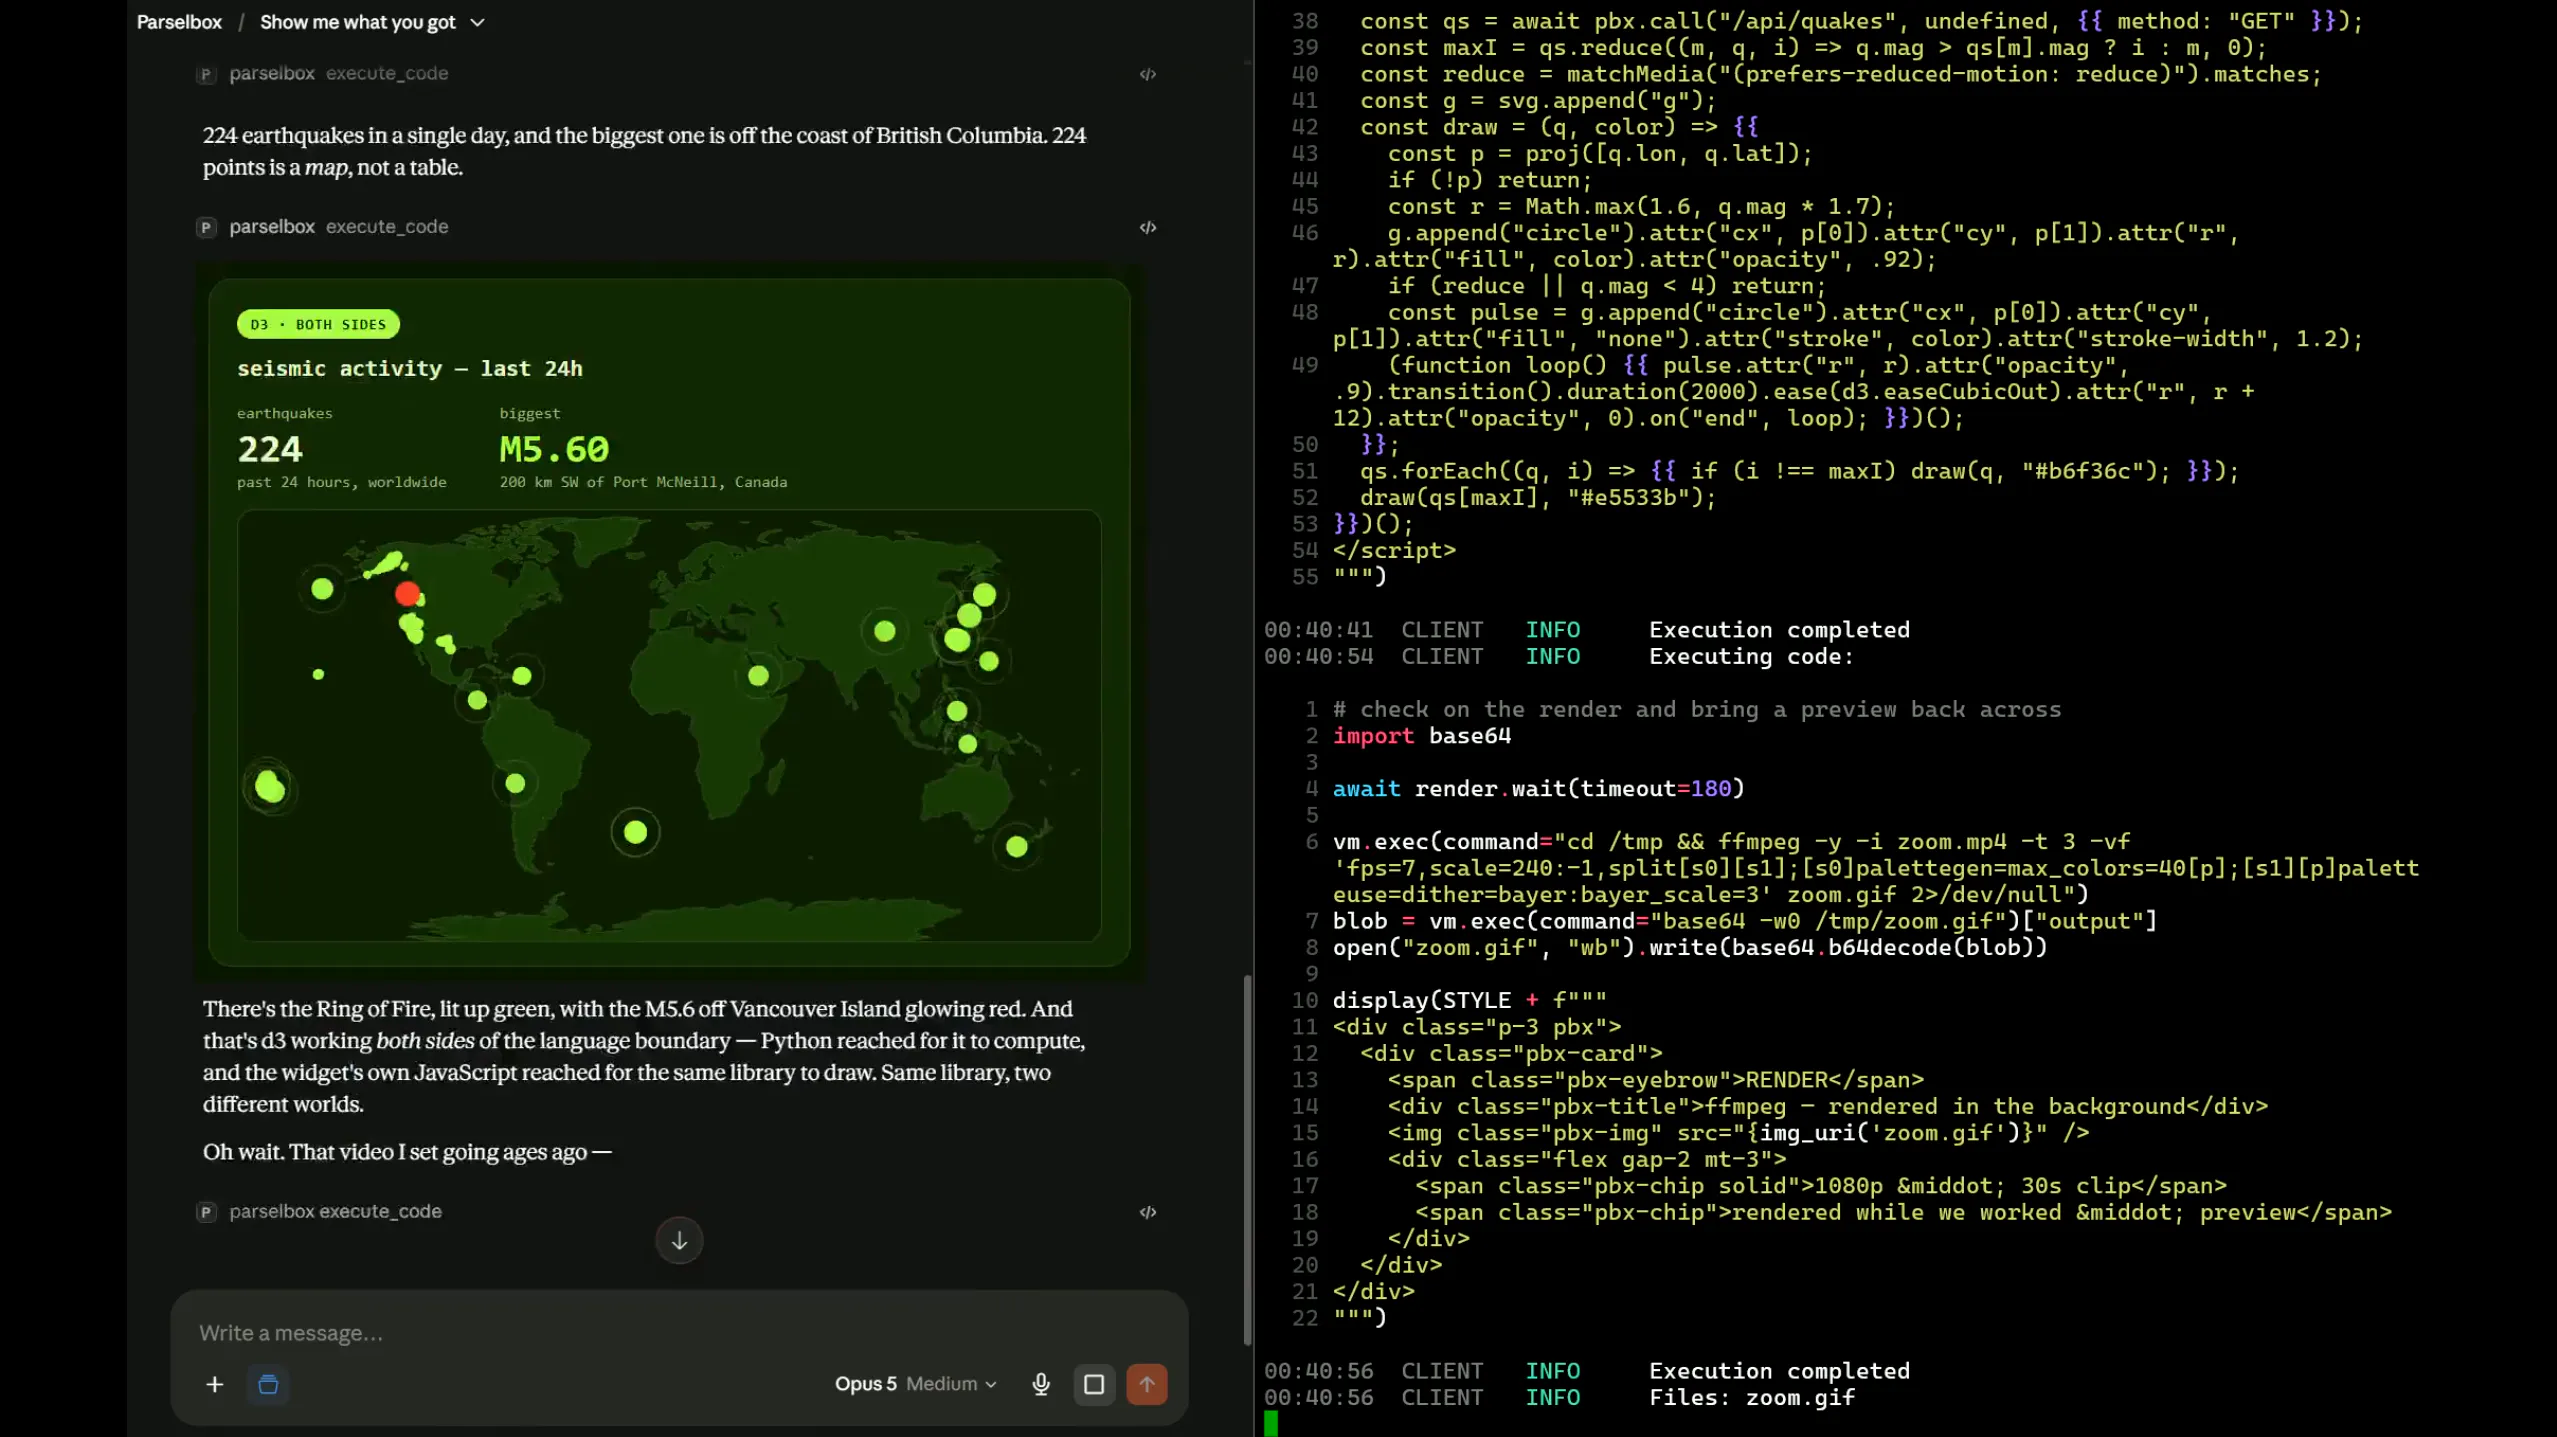Click the bottom 'parselbox execute_code' label

tap(335, 1211)
